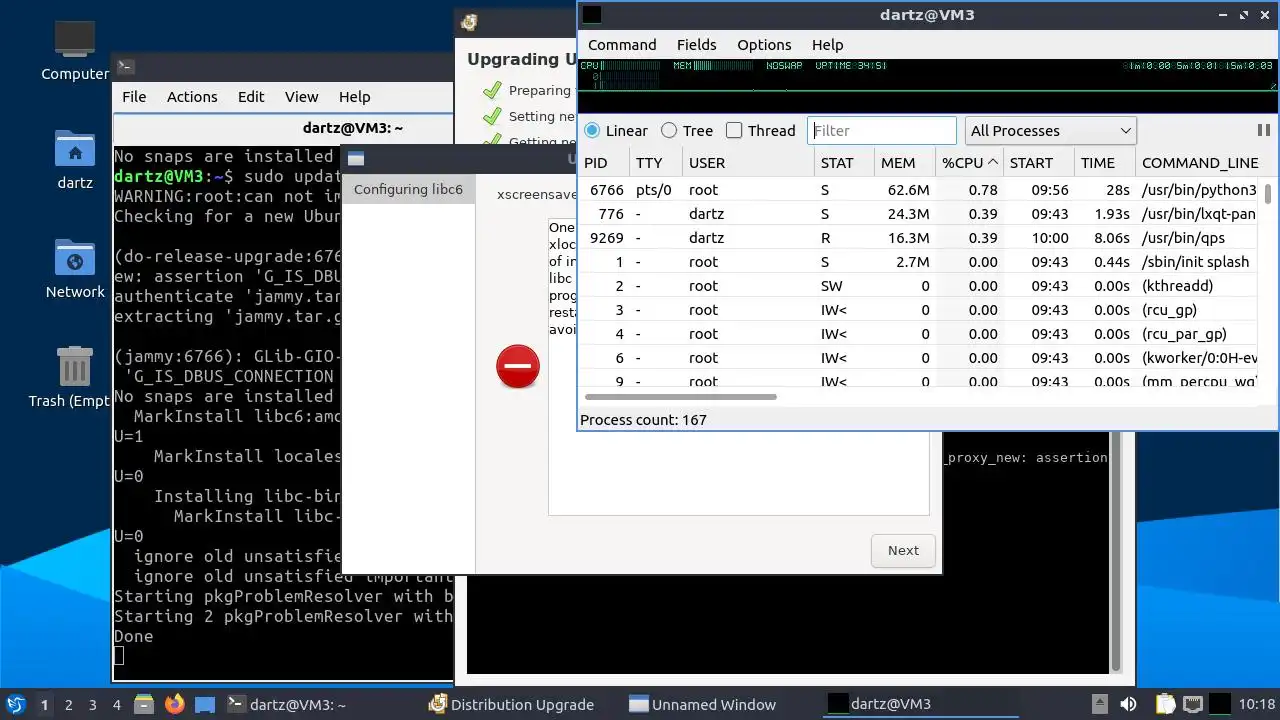The height and width of the screenshot is (720, 1280).
Task: Sort by the START column header
Action: [x=1038, y=163]
